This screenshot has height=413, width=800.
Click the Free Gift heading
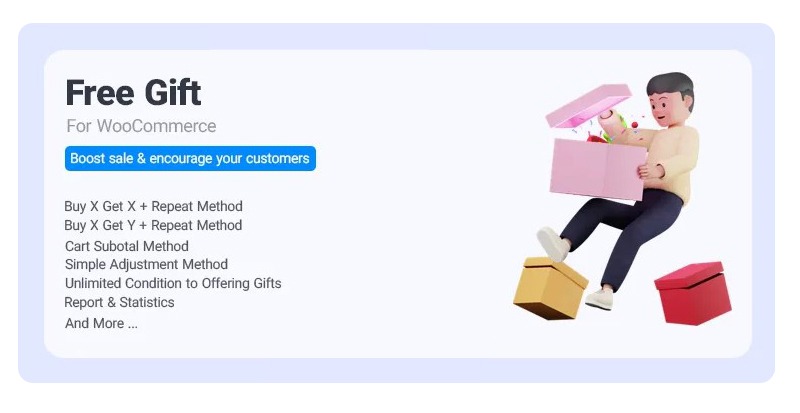tap(133, 92)
